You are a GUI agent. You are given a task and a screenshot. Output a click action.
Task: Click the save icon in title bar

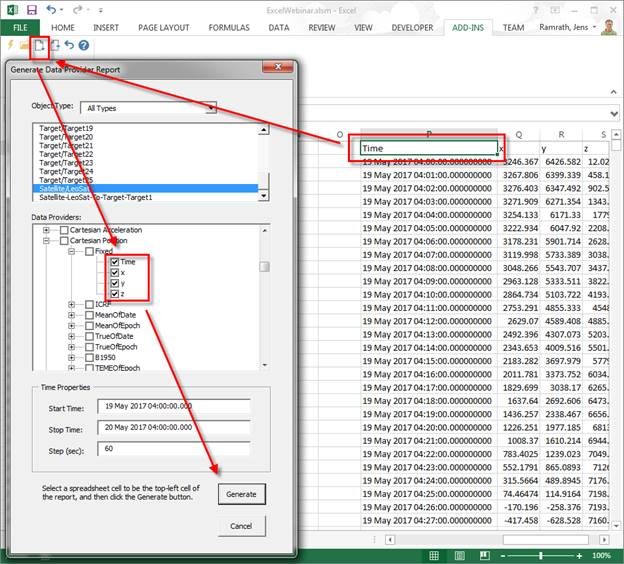[x=32, y=9]
